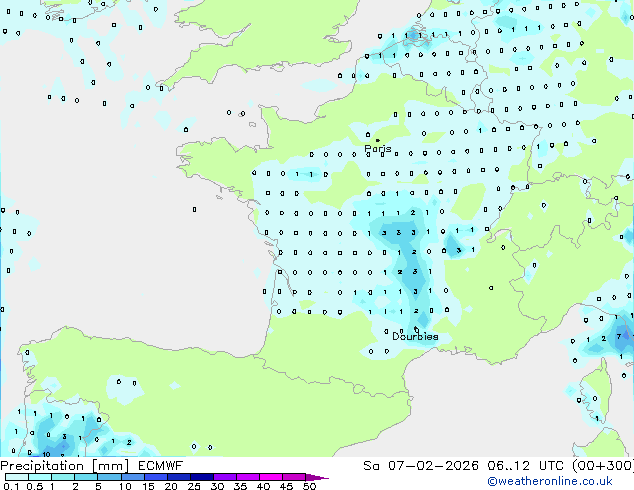Click the '7' precipitation value near Italy
The height and width of the screenshot is (490, 634).
(x=619, y=336)
